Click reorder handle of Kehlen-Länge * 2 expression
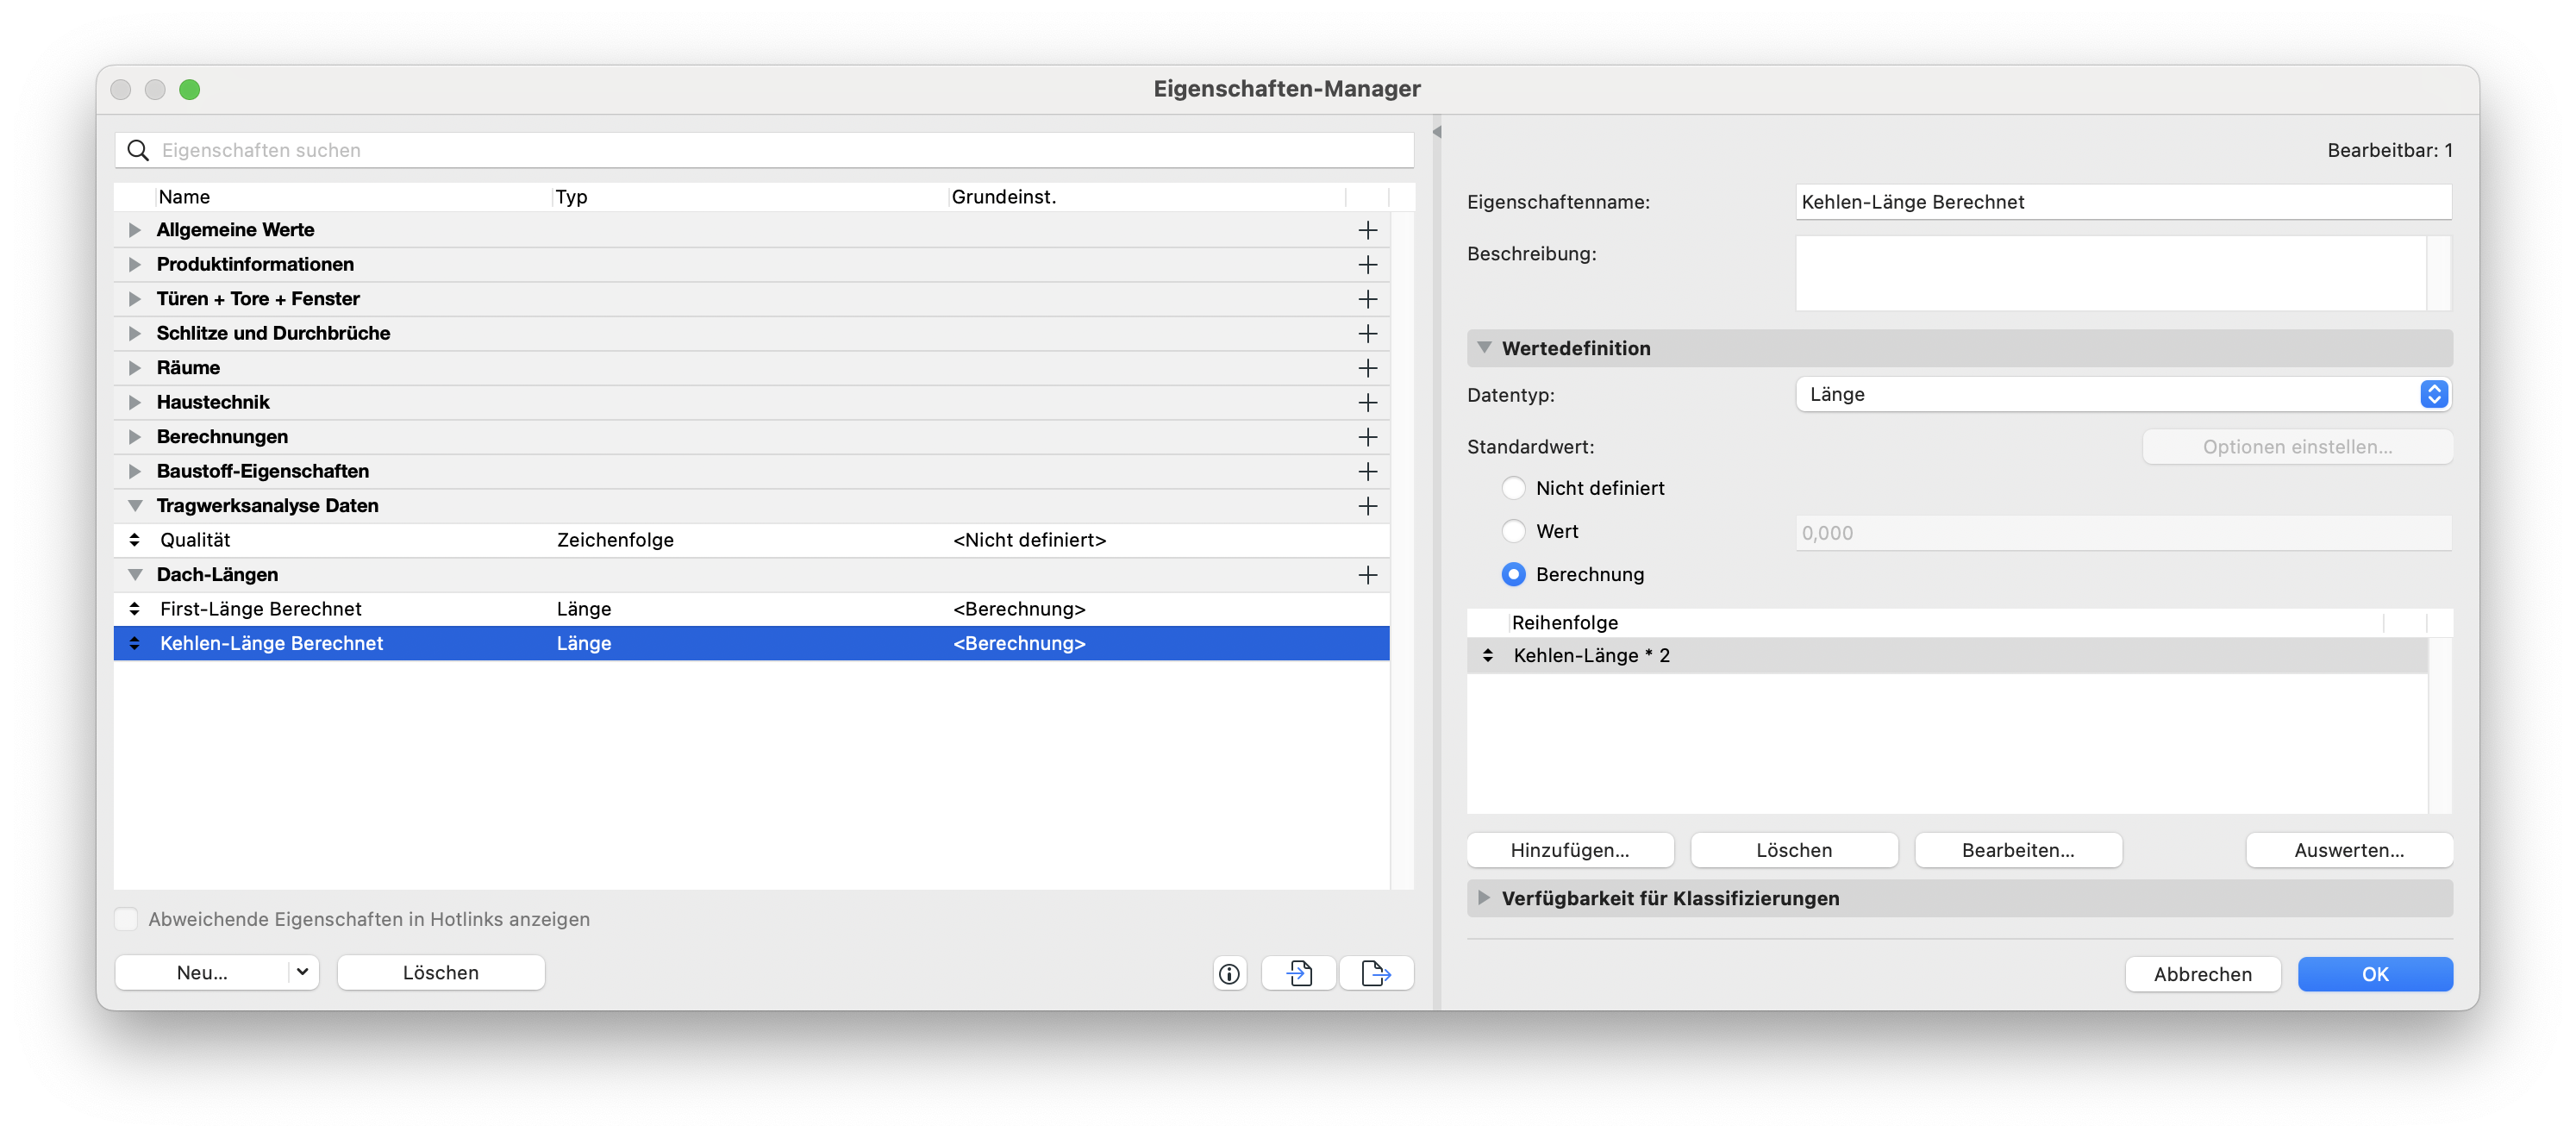This screenshot has height=1138, width=2576. 1487,655
